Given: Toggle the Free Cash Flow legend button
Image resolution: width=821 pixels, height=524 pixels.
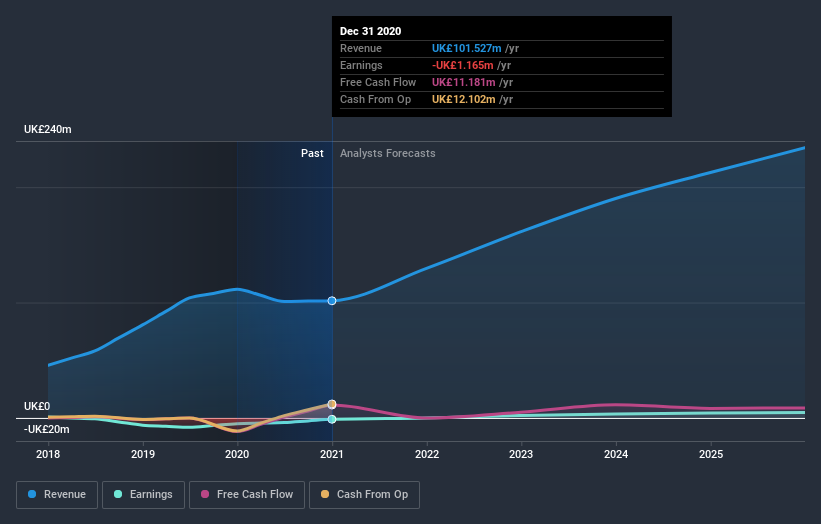Looking at the screenshot, I should pyautogui.click(x=247, y=495).
